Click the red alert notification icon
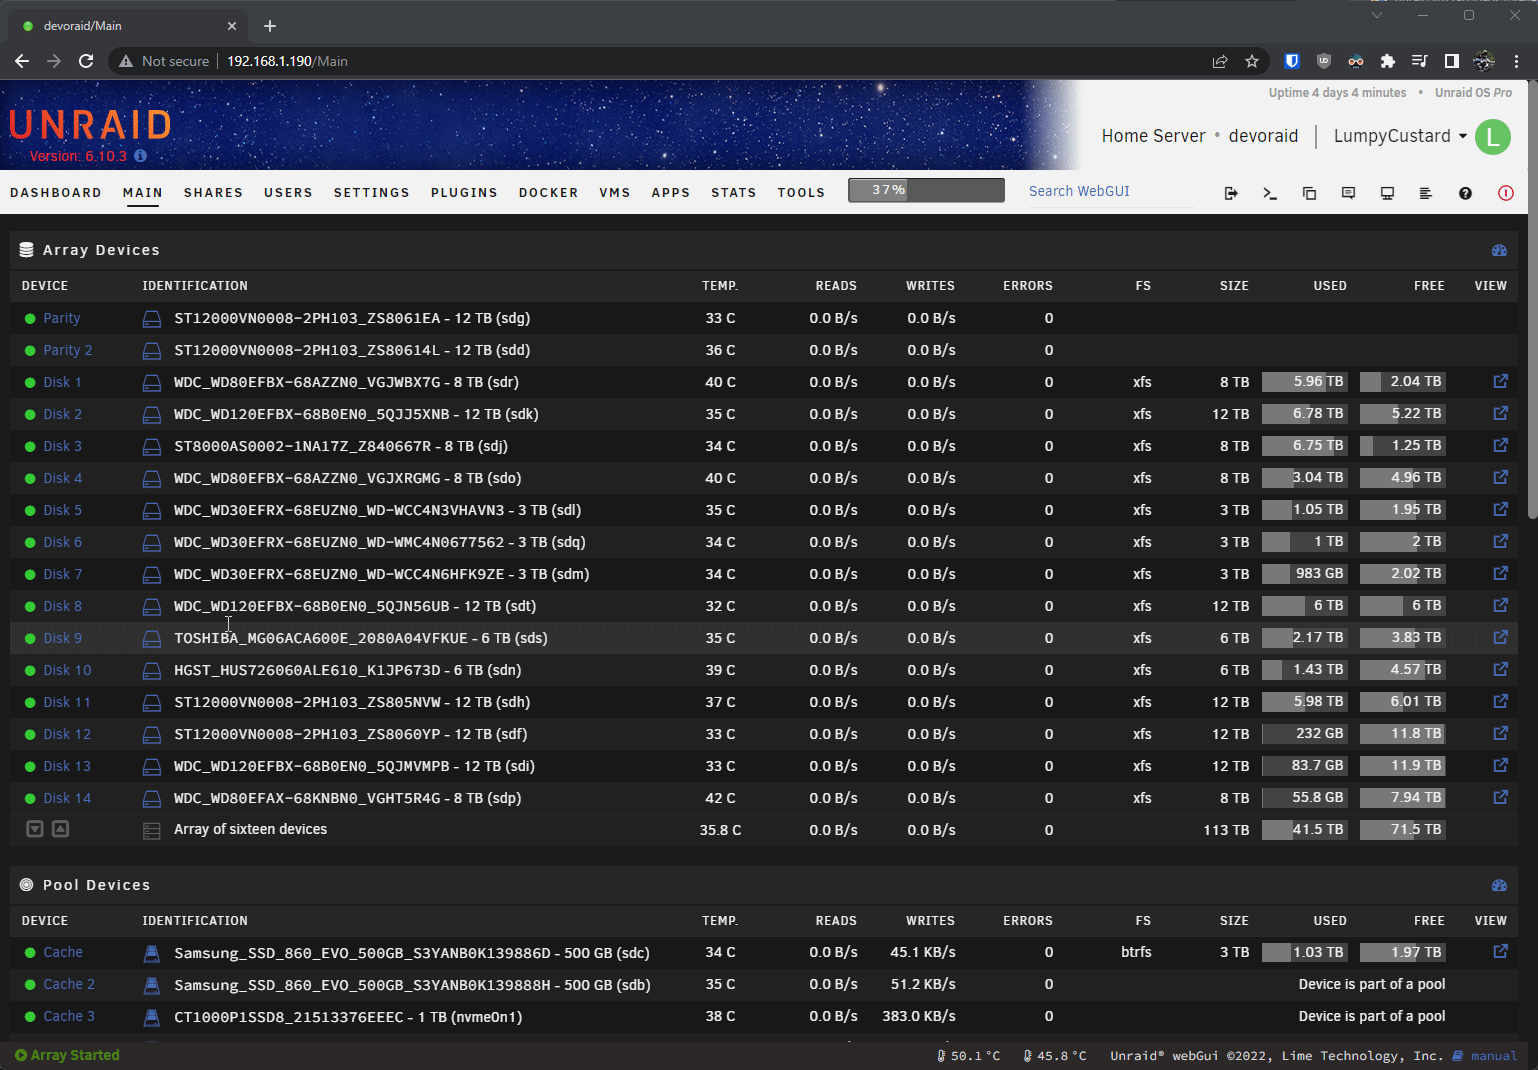 1505,193
